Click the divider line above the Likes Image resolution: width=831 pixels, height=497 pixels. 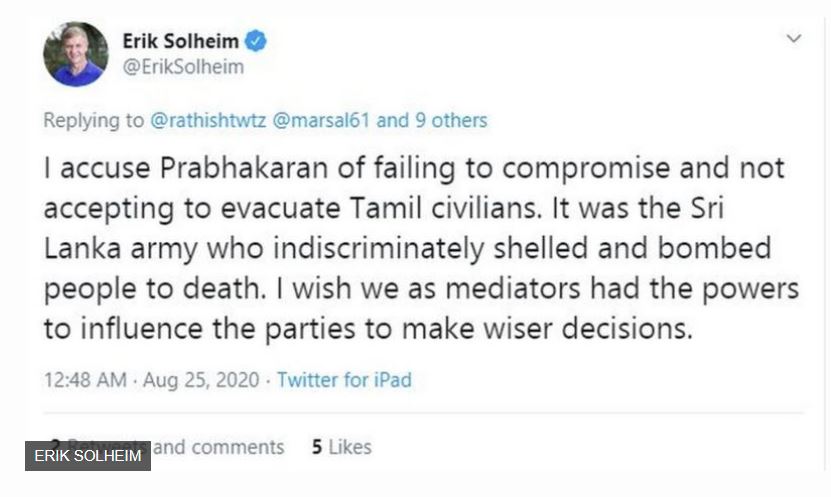(x=423, y=412)
